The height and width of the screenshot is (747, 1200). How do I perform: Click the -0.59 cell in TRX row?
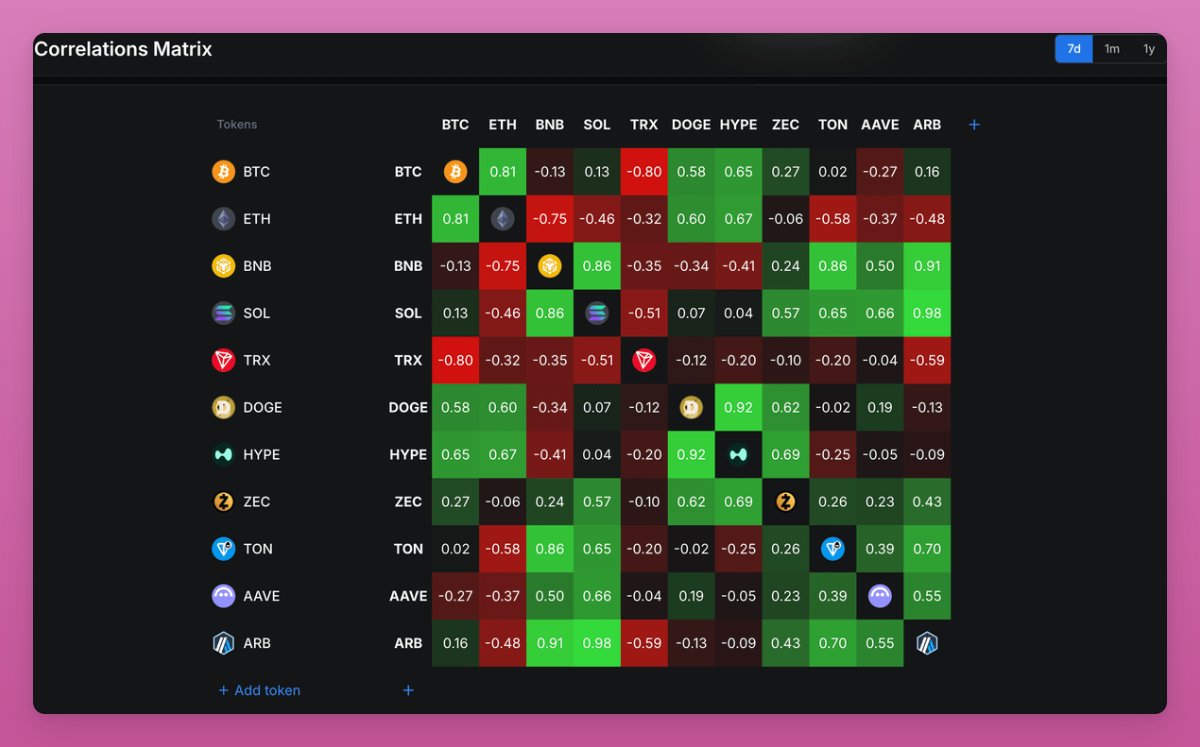tap(927, 360)
